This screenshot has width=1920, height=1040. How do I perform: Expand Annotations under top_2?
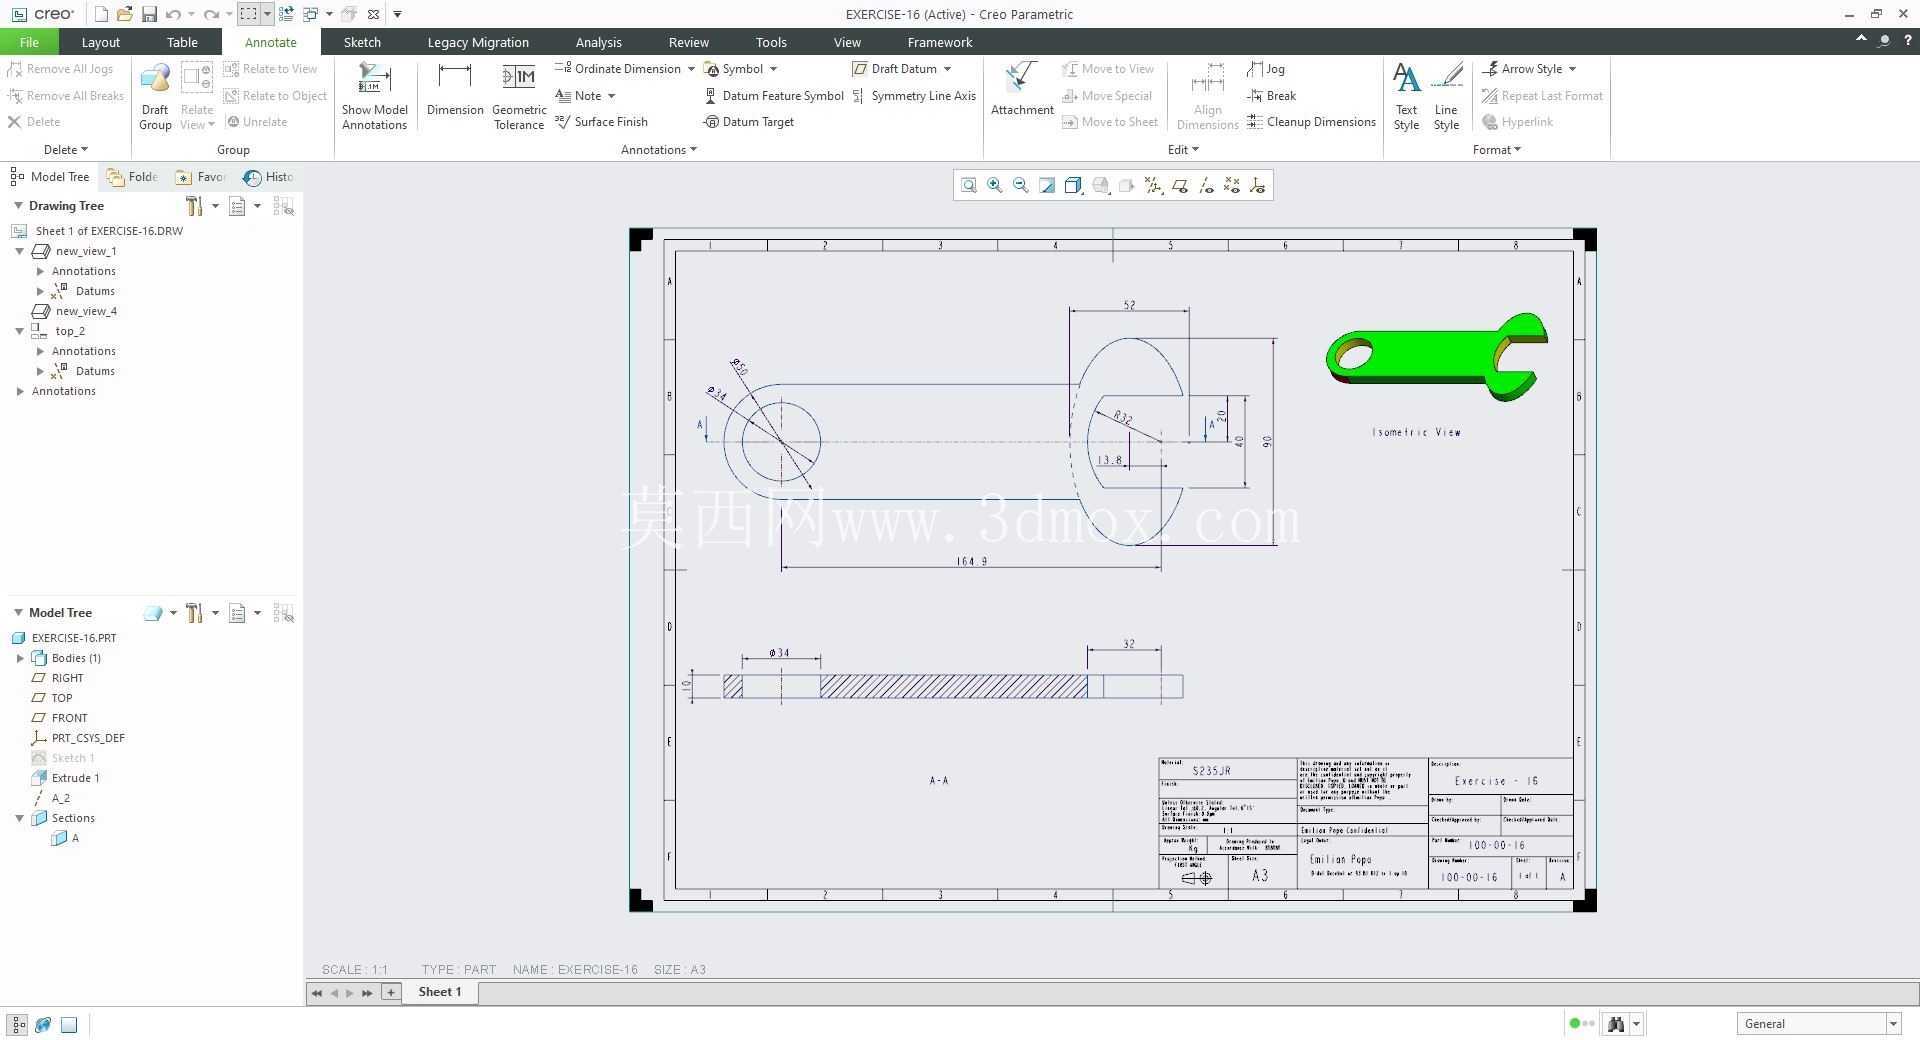click(x=40, y=351)
